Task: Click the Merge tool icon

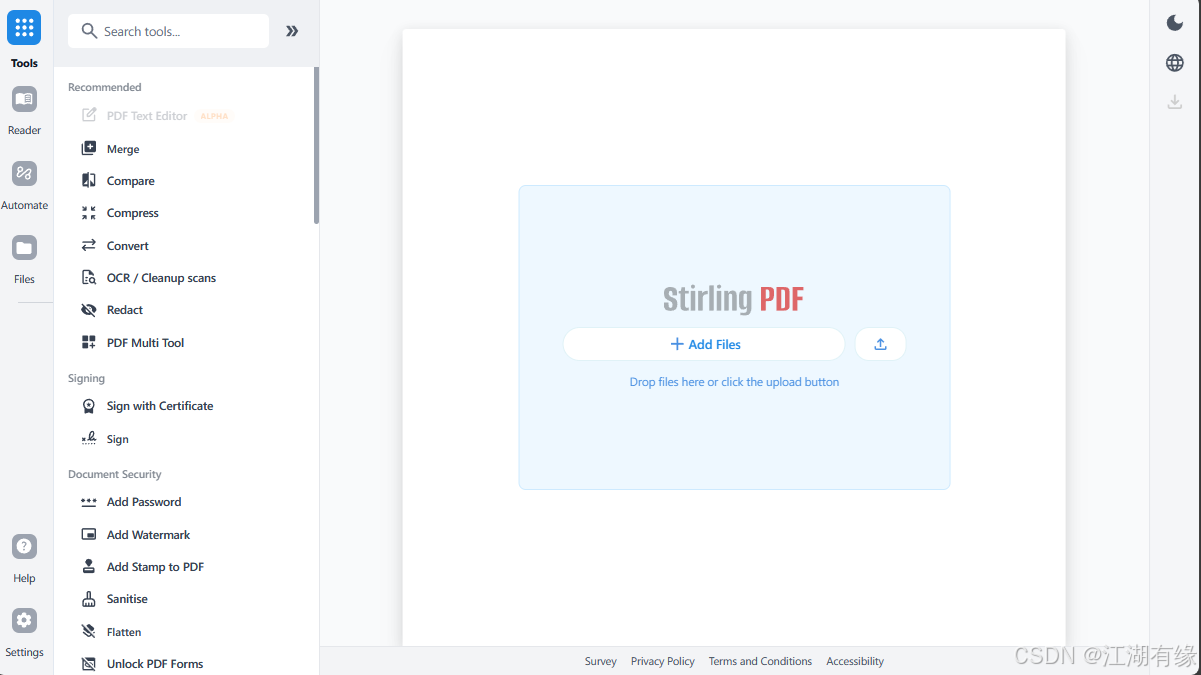Action: 89,149
